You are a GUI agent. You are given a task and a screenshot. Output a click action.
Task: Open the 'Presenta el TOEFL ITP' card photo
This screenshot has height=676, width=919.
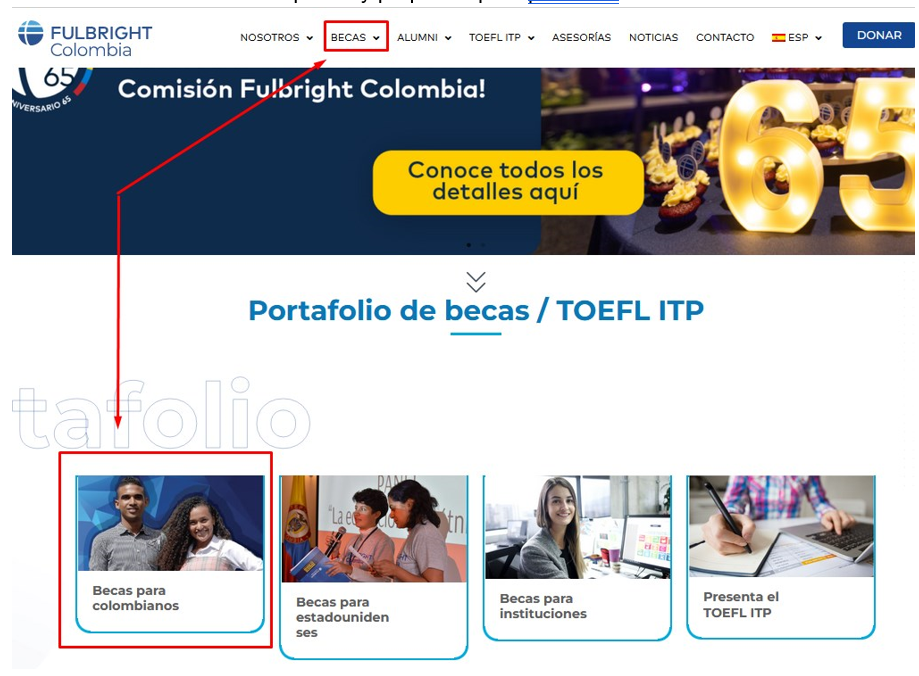(x=781, y=526)
